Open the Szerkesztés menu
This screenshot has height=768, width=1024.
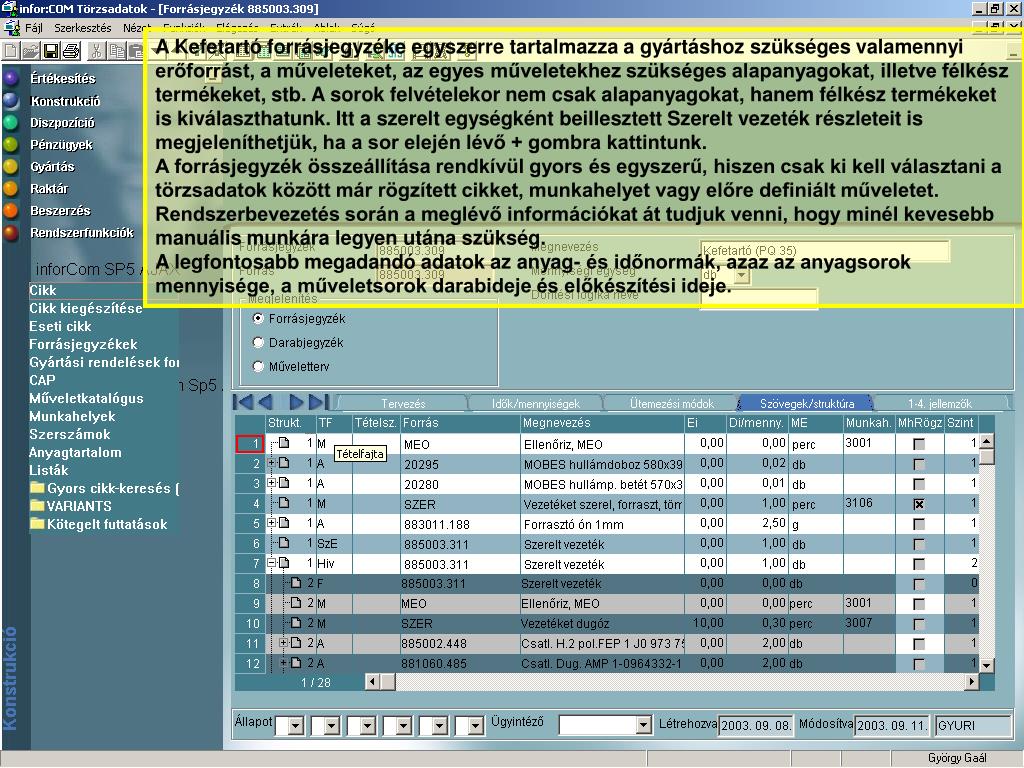point(83,28)
